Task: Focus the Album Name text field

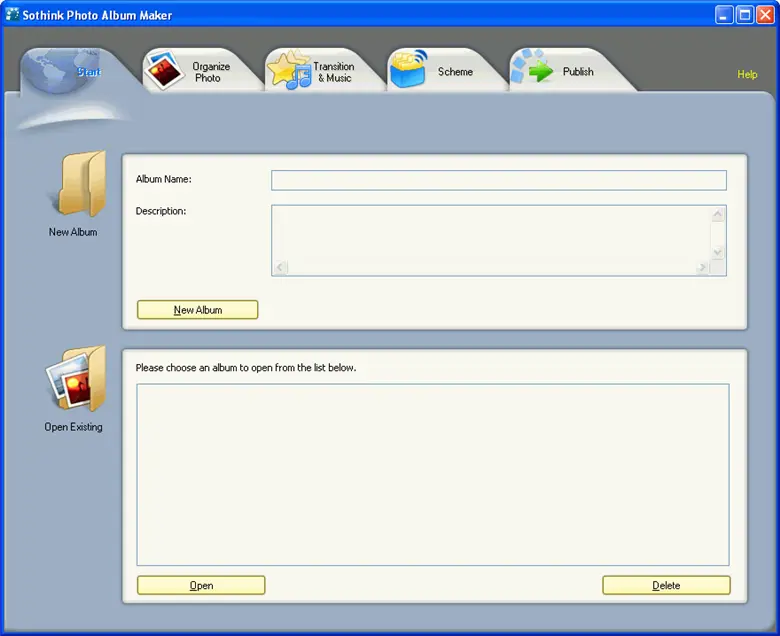Action: (x=498, y=180)
